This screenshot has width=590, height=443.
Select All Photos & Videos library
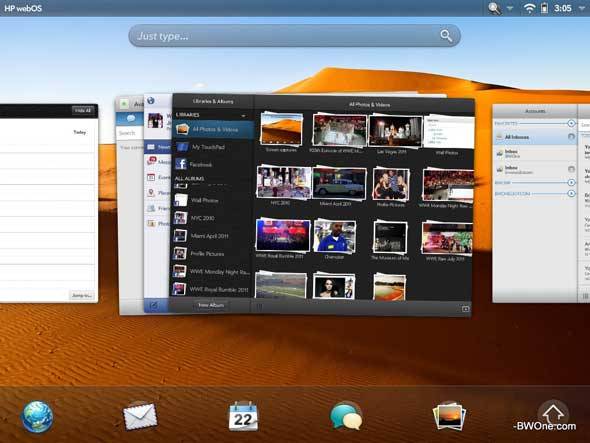click(x=213, y=129)
